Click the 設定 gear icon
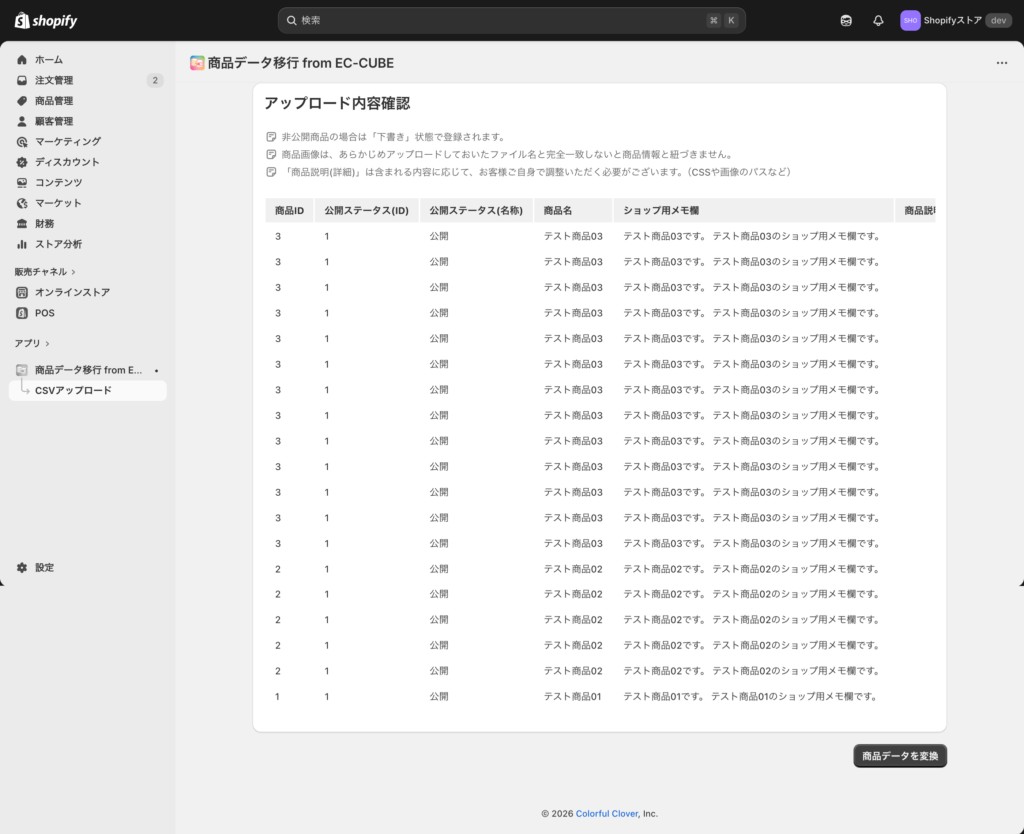1024x834 pixels. click(x=22, y=568)
